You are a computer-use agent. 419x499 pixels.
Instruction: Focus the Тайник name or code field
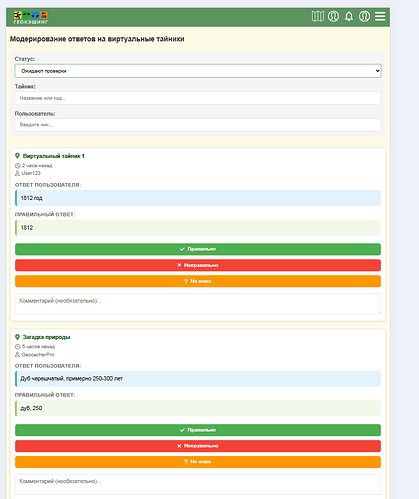pyautogui.click(x=198, y=98)
